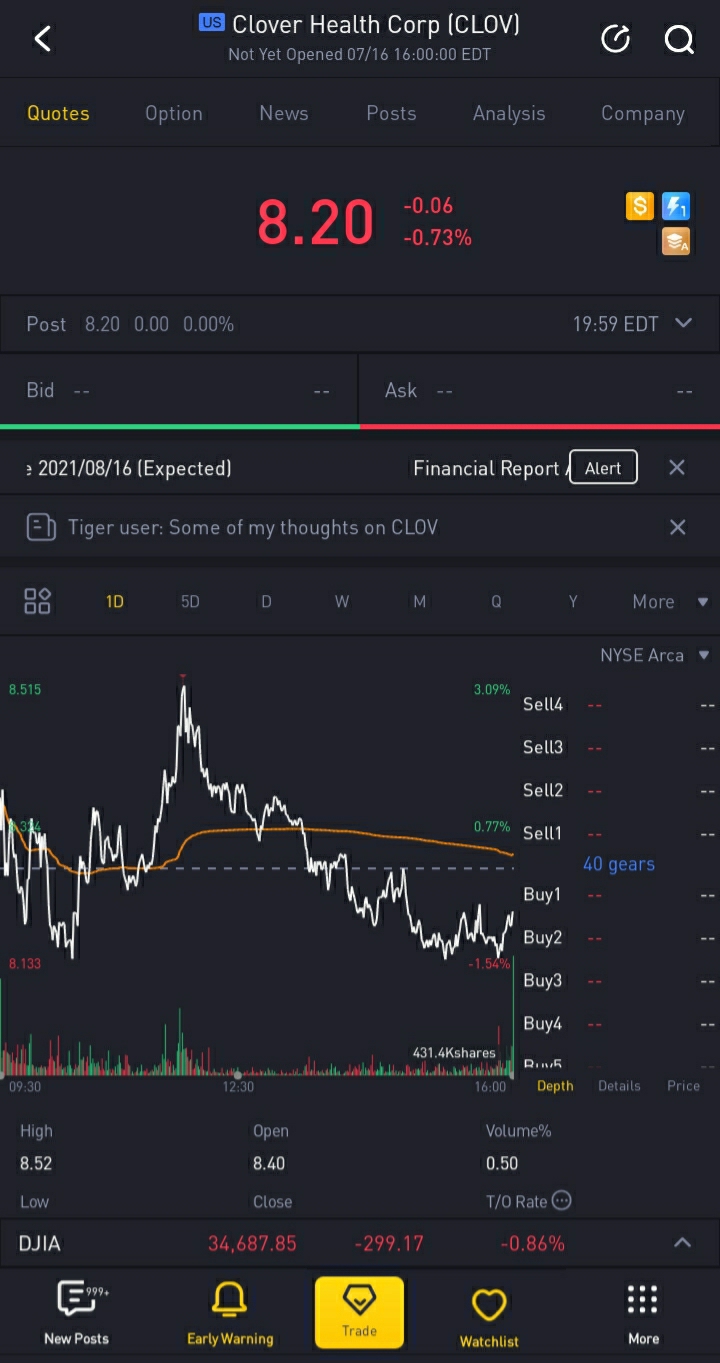This screenshot has height=1363, width=720.
Task: Expand the More chart periods dropdown
Action: [x=670, y=601]
